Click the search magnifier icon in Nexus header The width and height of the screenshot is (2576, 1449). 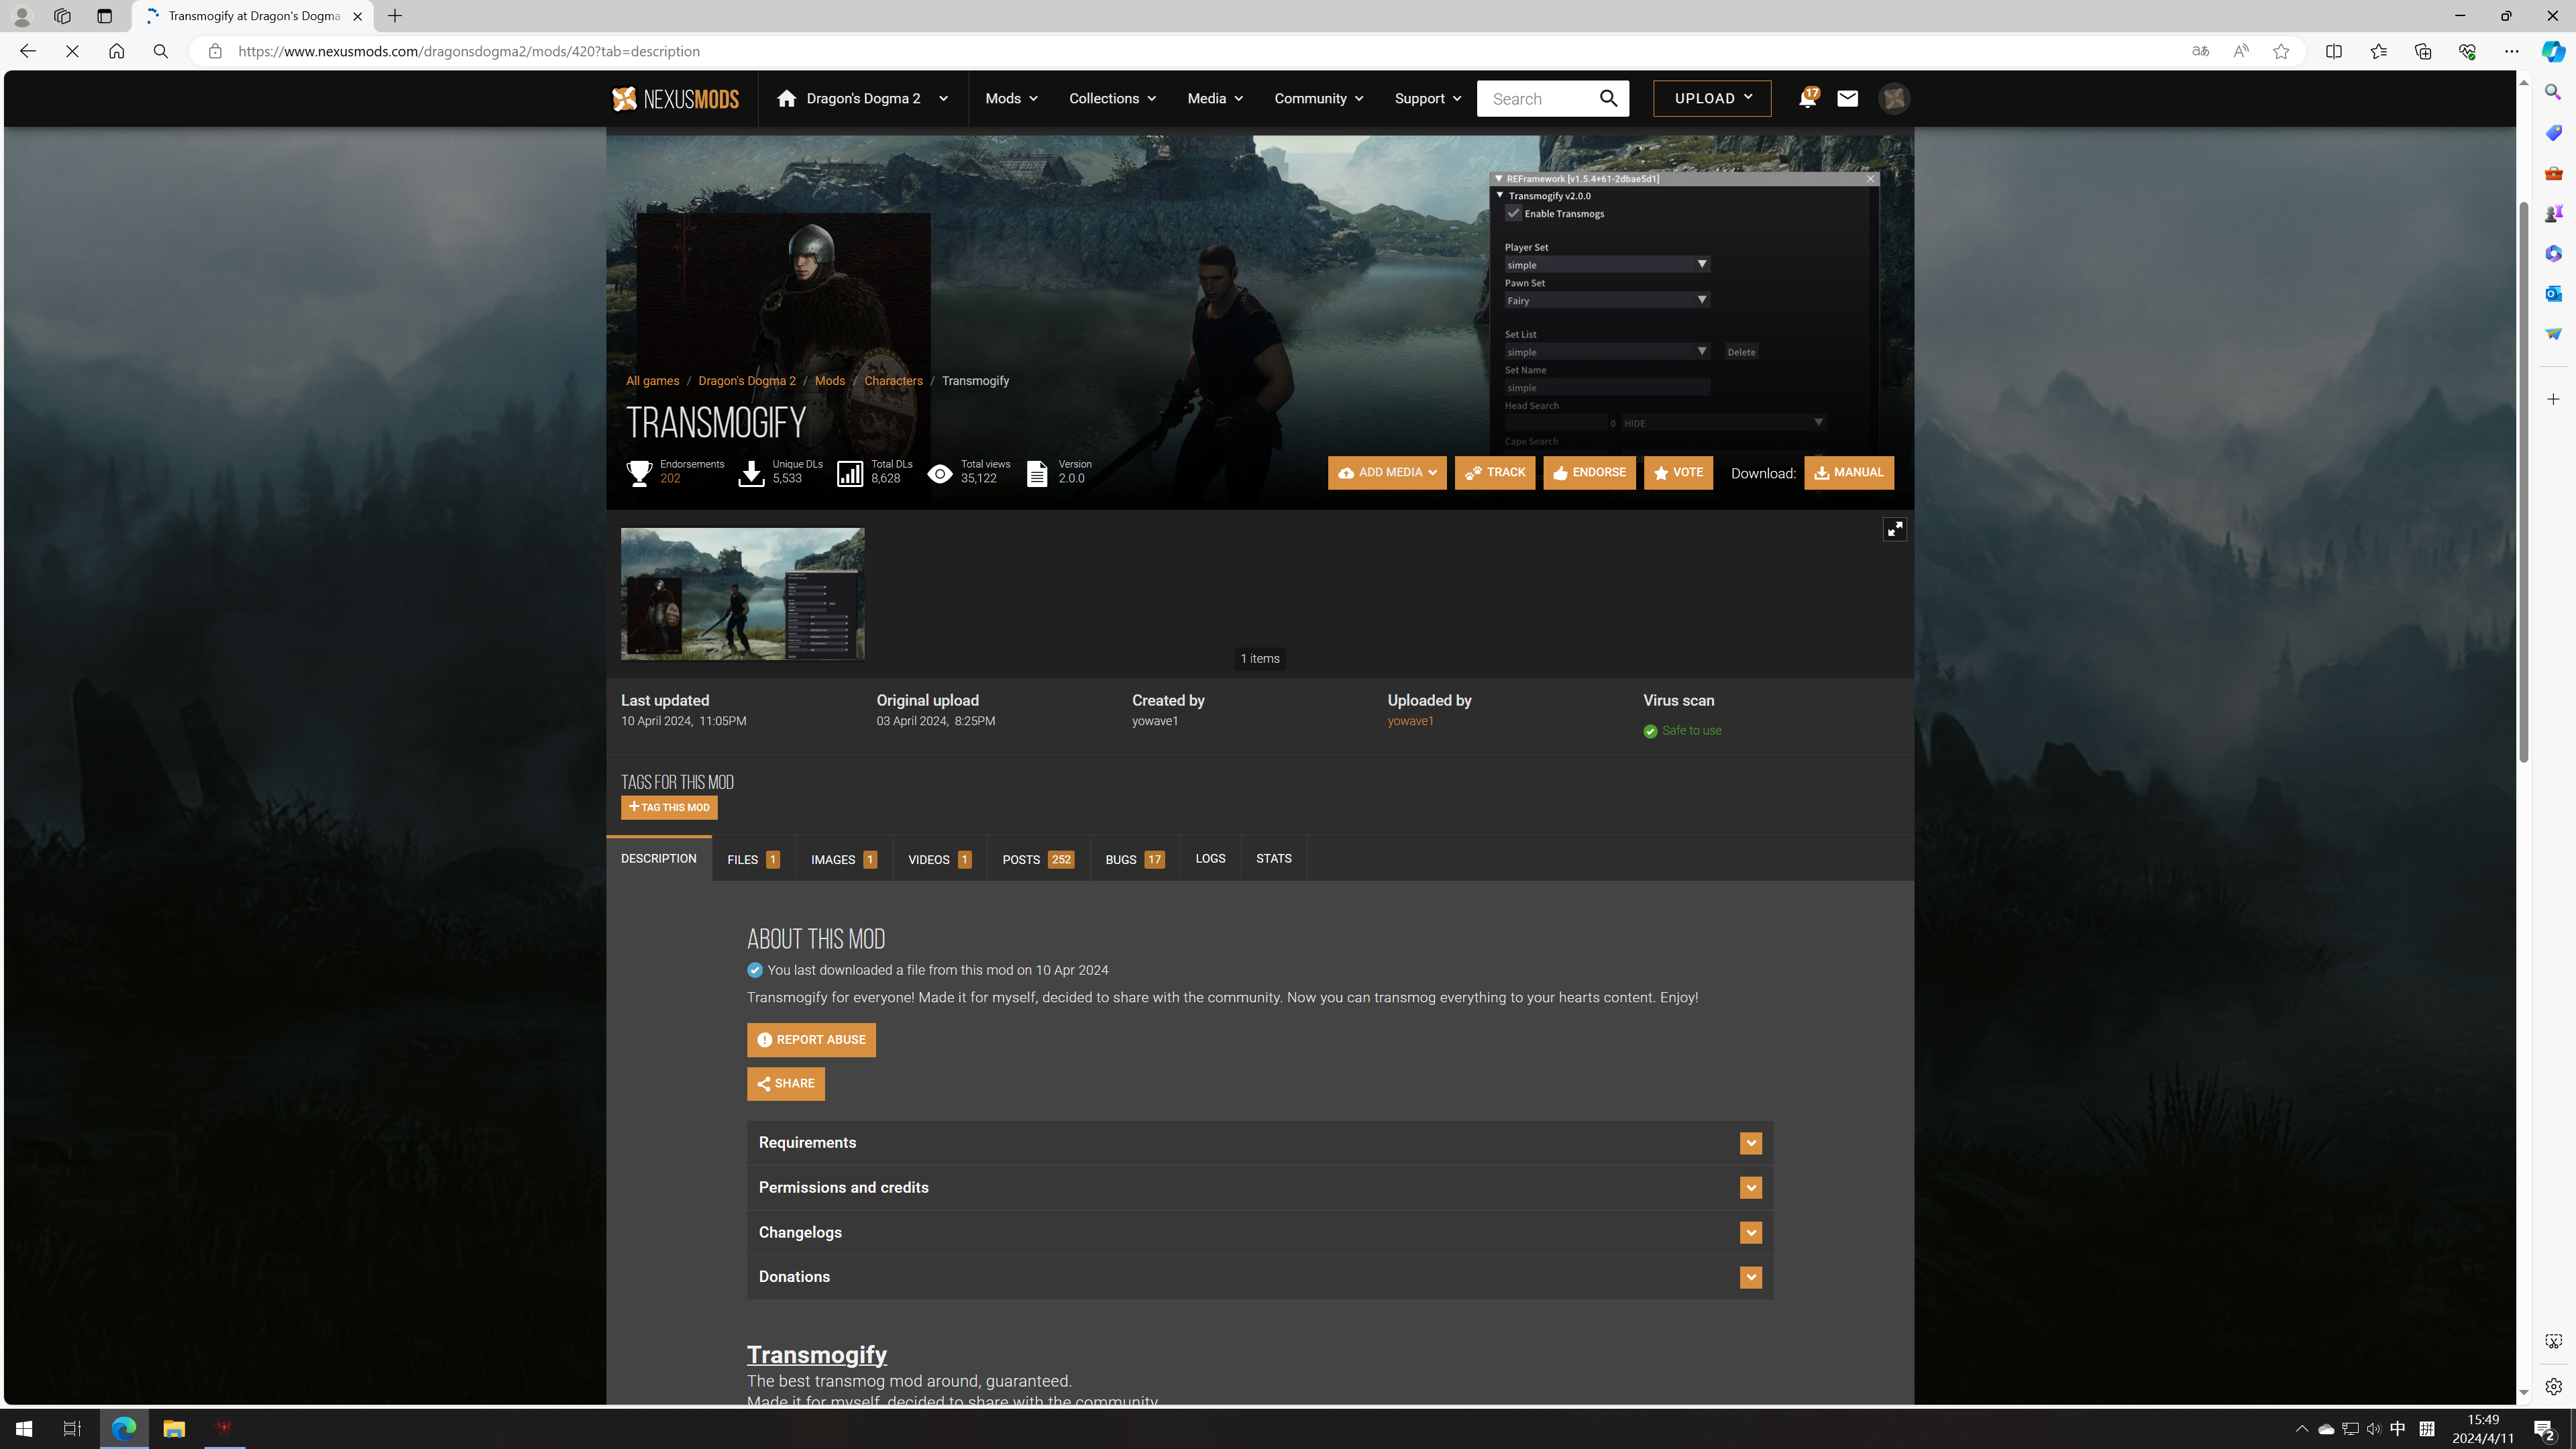pyautogui.click(x=1608, y=98)
